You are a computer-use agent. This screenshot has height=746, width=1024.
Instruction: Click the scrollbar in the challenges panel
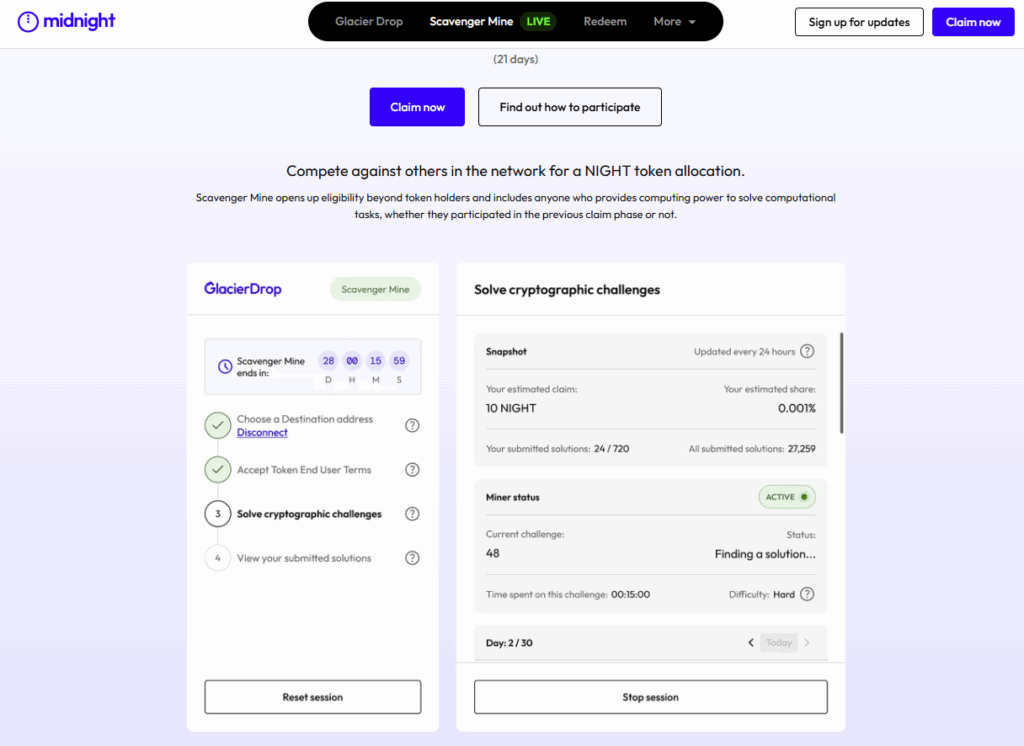coord(841,383)
